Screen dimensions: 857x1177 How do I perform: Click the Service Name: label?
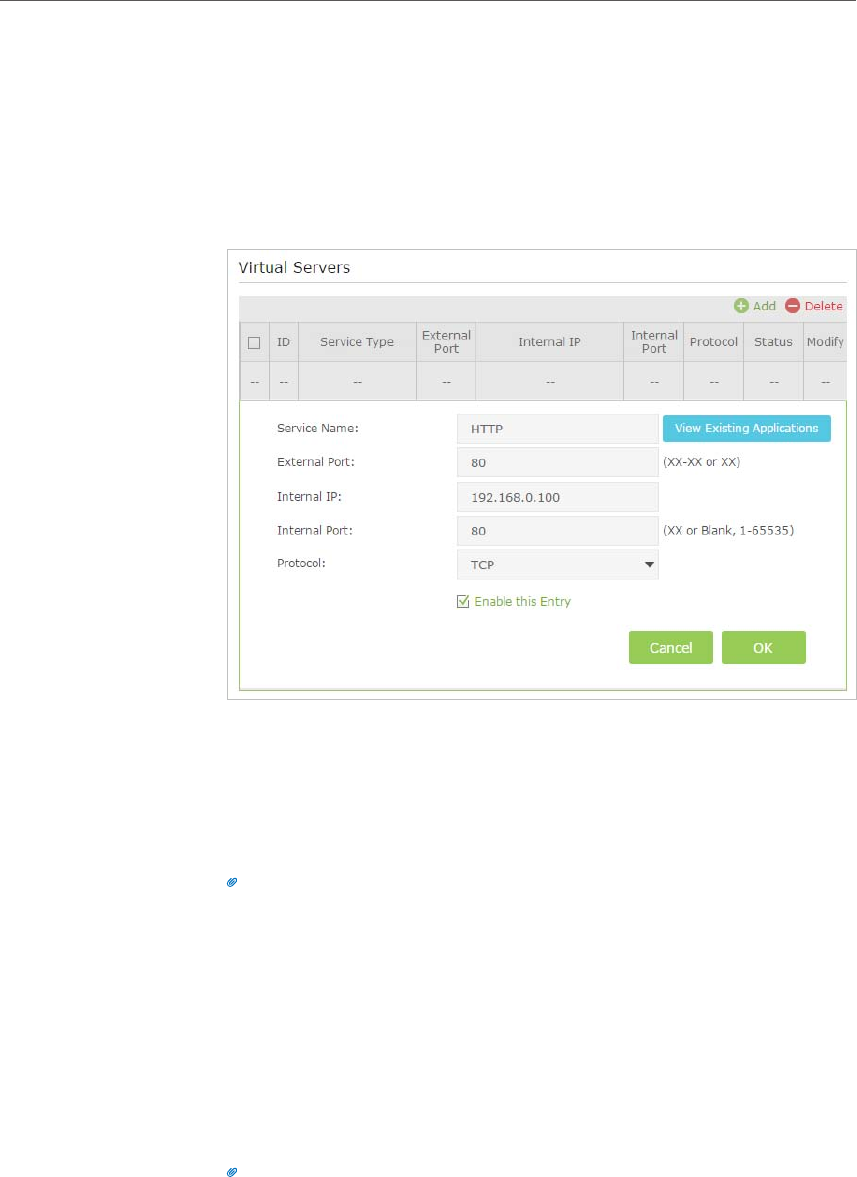point(318,428)
